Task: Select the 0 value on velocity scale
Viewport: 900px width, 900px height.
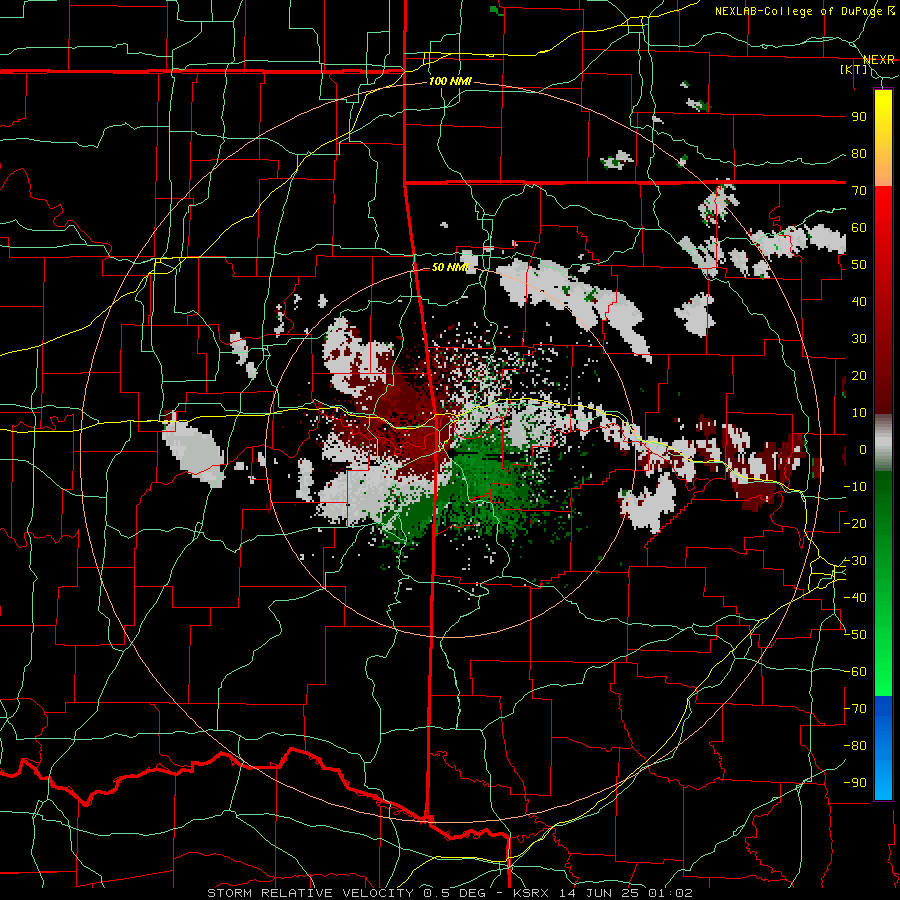Action: click(x=863, y=450)
